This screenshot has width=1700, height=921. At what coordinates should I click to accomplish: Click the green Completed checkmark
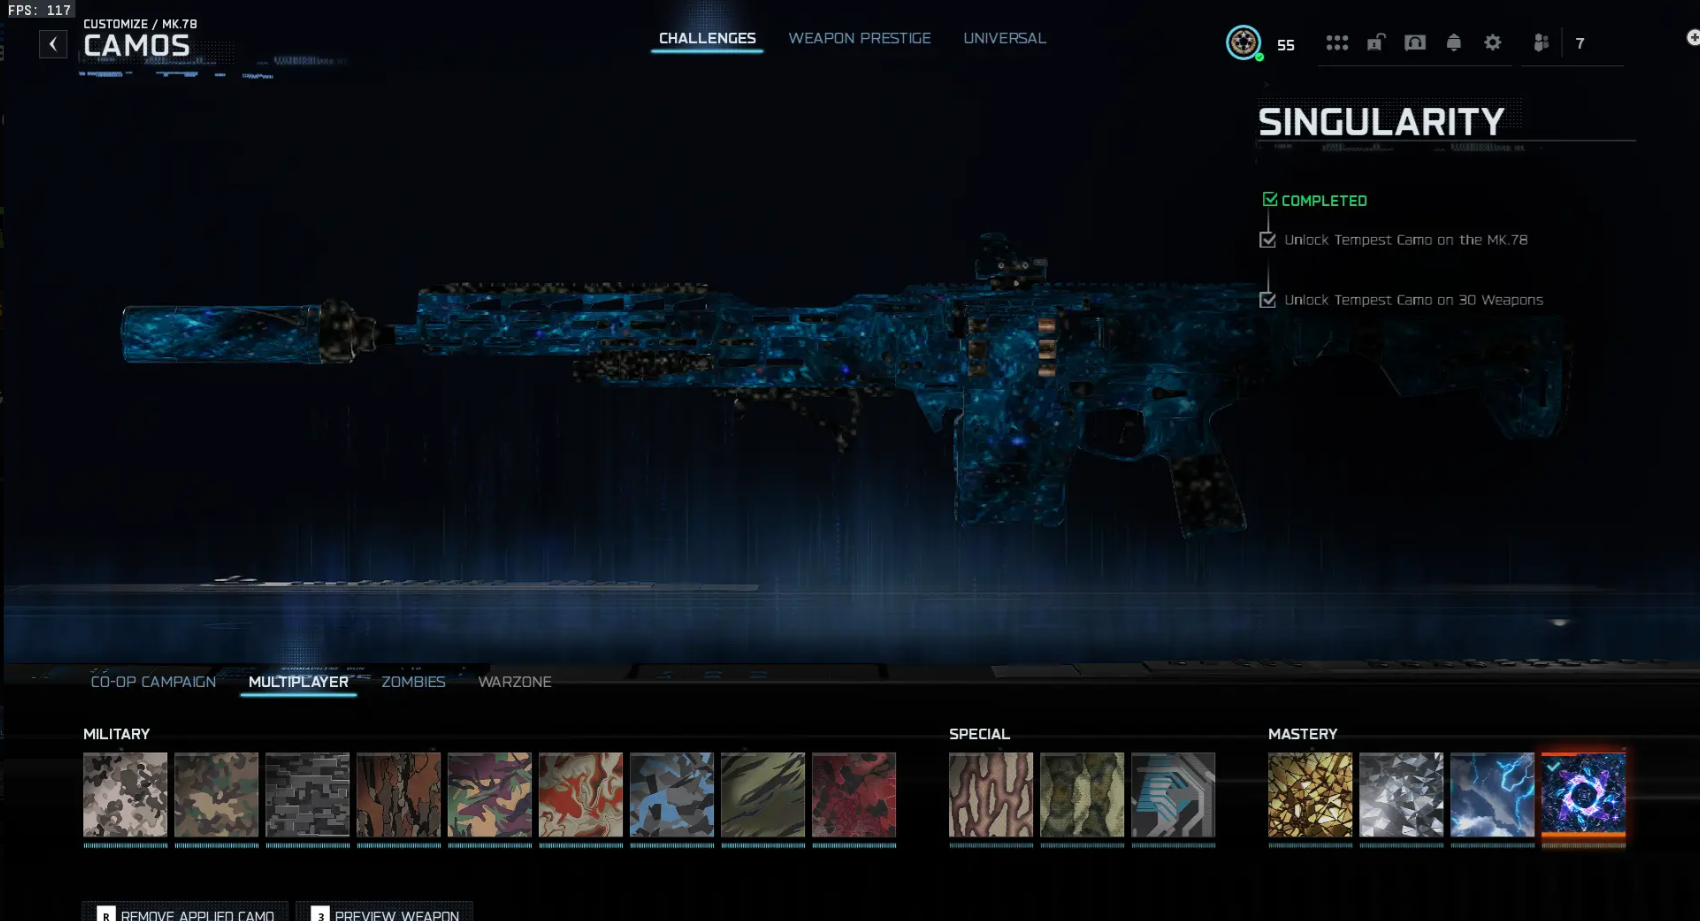click(1270, 200)
